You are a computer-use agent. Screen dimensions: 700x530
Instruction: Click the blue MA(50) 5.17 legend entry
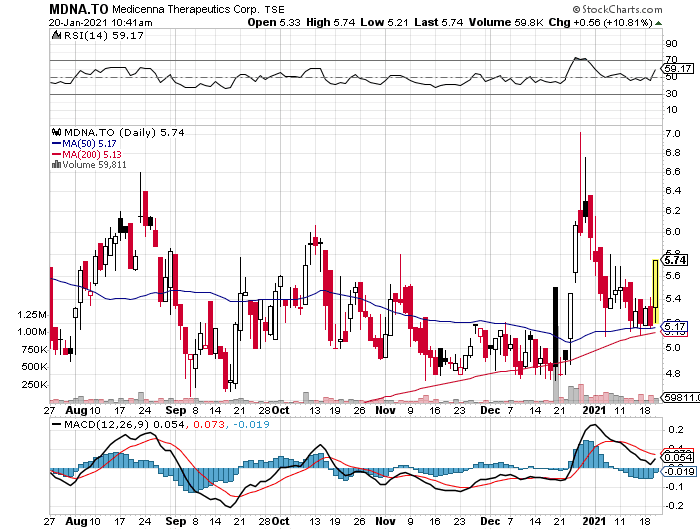pyautogui.click(x=84, y=144)
